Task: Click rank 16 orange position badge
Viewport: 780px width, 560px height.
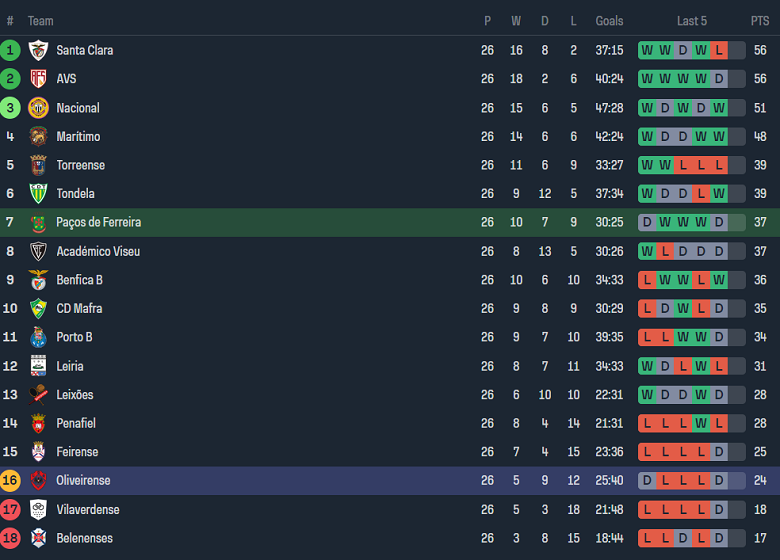Action: [10, 481]
